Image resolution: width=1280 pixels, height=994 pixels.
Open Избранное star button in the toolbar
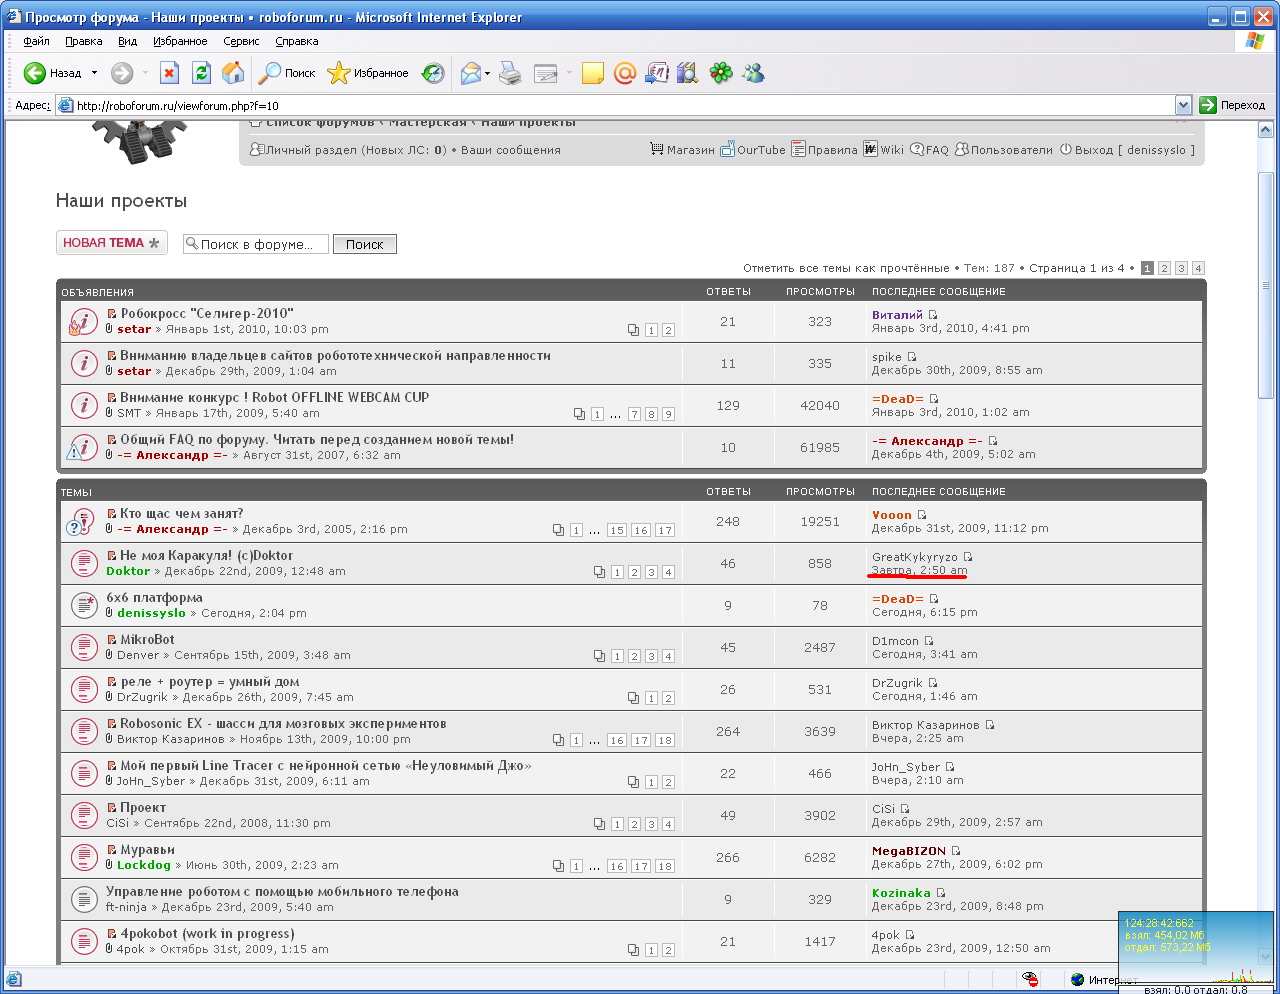point(368,73)
